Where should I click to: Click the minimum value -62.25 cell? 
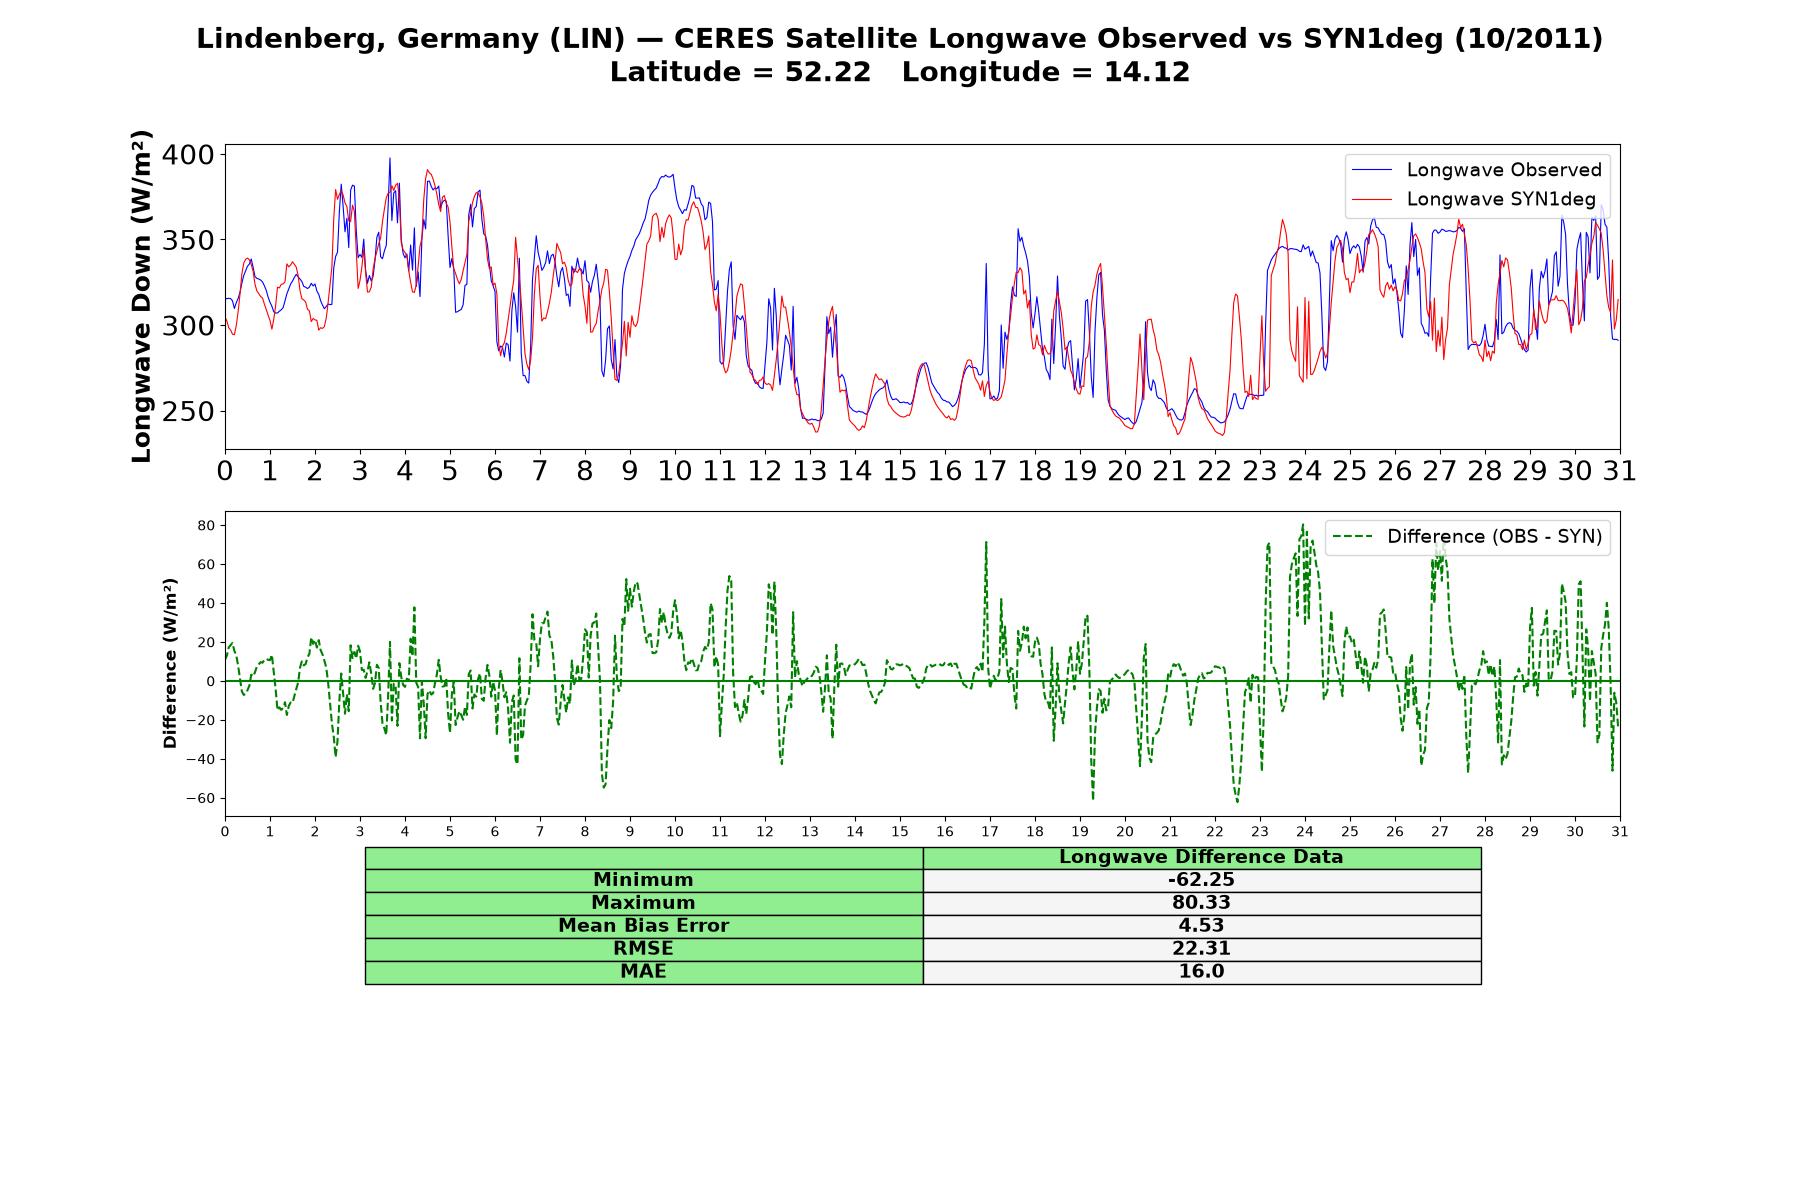(1202, 880)
